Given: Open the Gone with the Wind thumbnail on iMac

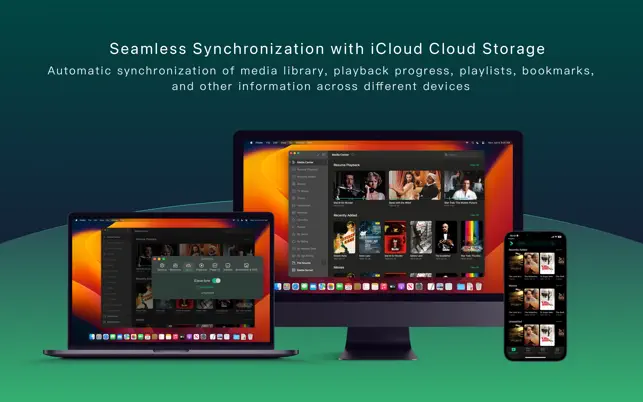Looking at the screenshot, I should (415, 185).
